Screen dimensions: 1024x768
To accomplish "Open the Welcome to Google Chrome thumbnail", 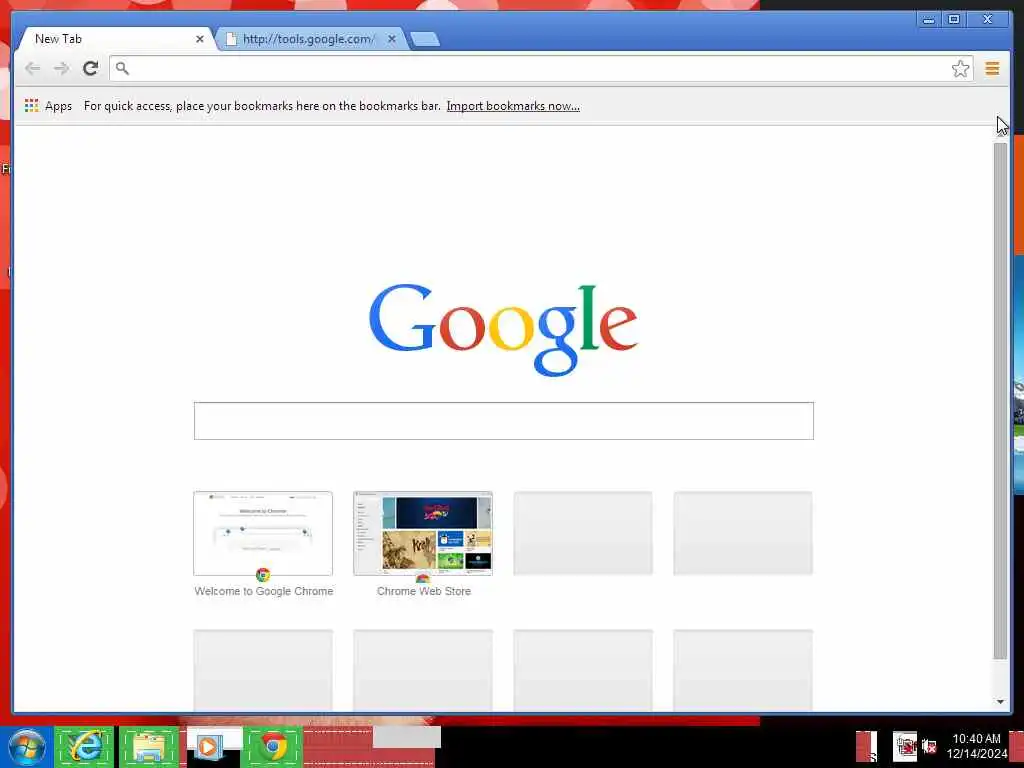I will pyautogui.click(x=263, y=534).
